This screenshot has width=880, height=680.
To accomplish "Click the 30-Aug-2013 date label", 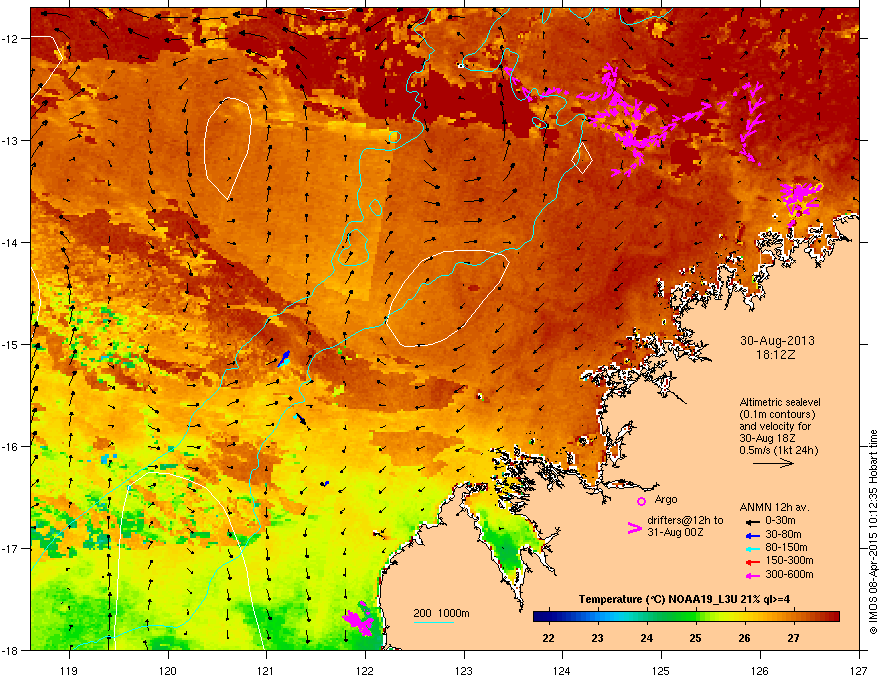I will click(777, 341).
